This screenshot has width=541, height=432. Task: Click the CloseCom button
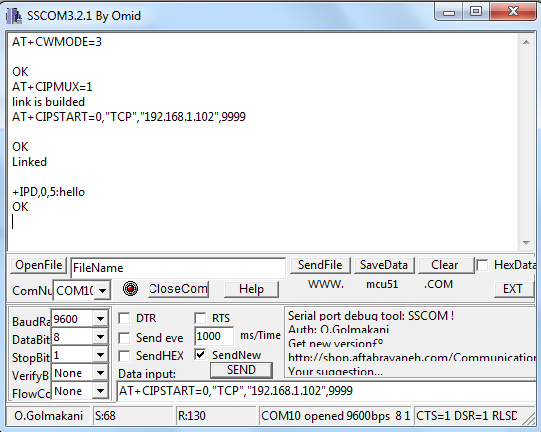178,289
